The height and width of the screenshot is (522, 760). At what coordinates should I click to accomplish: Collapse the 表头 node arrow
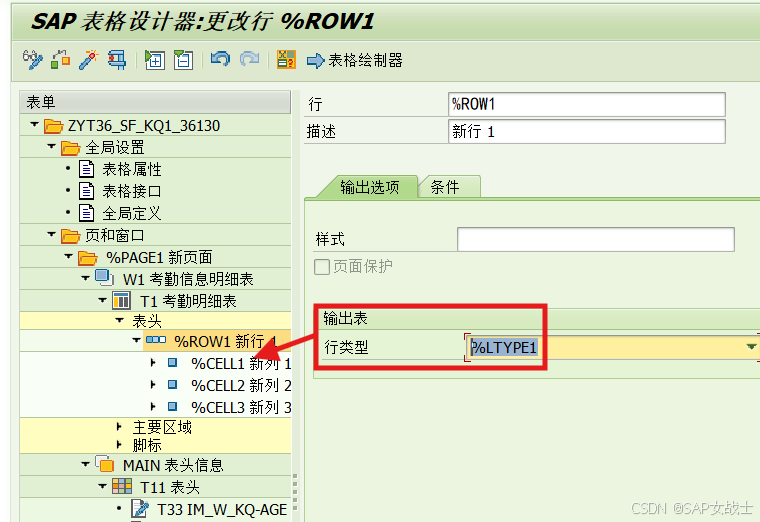119,320
